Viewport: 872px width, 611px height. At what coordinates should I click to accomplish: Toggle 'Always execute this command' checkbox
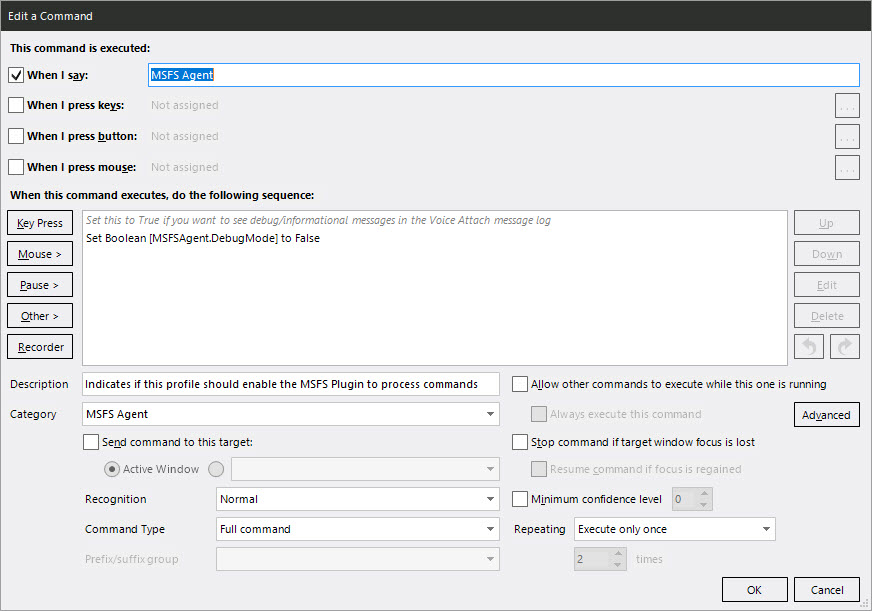click(x=539, y=414)
